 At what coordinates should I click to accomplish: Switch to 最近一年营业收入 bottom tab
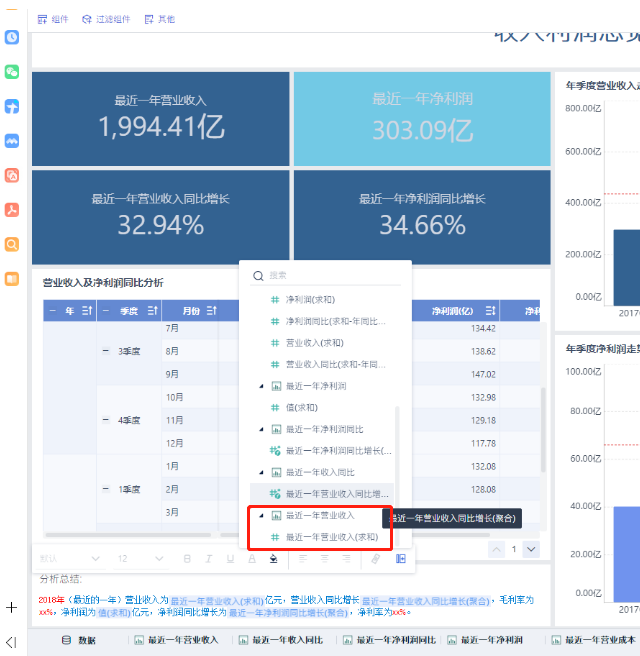pos(176,640)
